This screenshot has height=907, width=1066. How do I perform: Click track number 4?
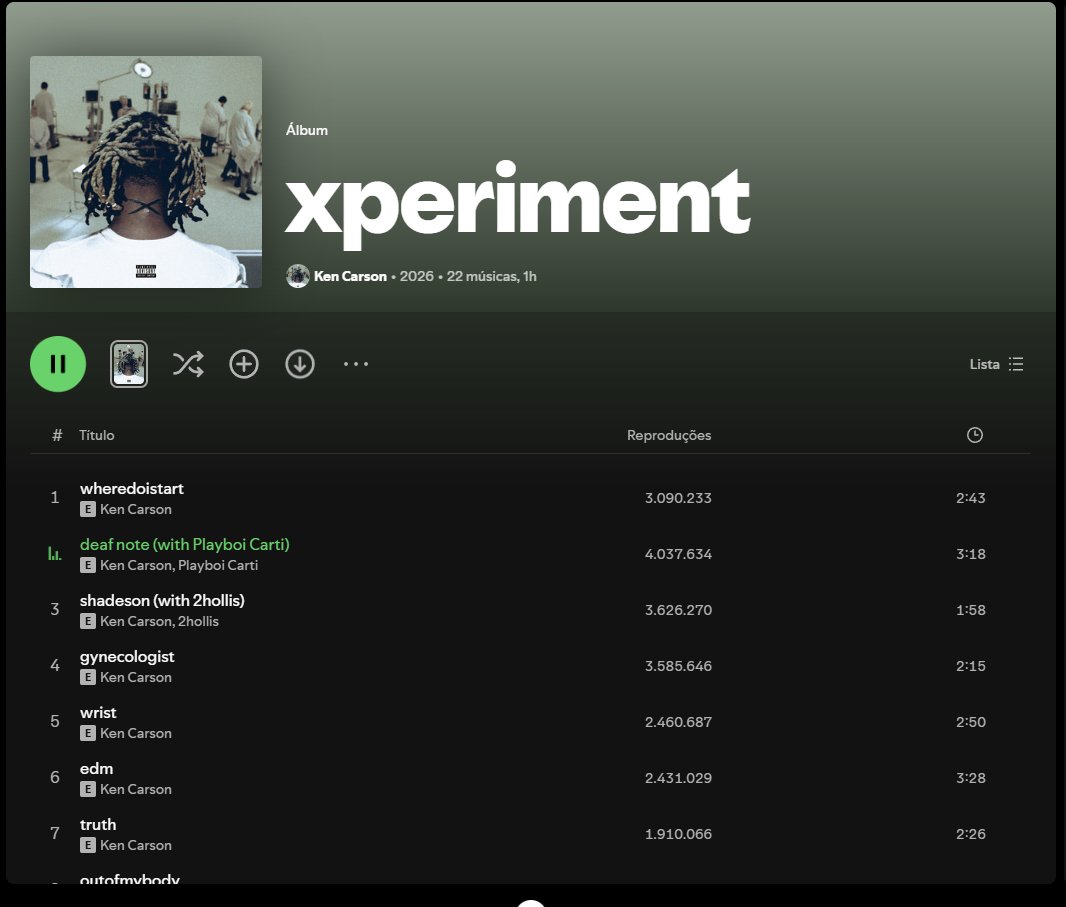(55, 665)
